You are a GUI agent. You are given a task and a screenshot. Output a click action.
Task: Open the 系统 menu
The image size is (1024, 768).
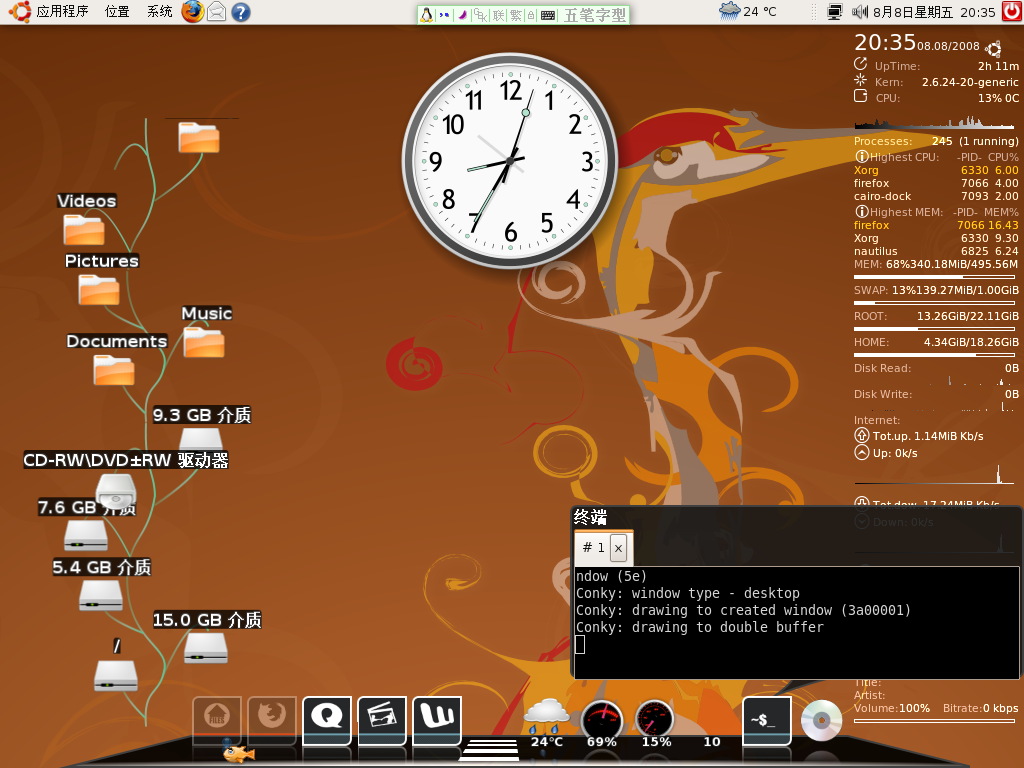(x=159, y=12)
